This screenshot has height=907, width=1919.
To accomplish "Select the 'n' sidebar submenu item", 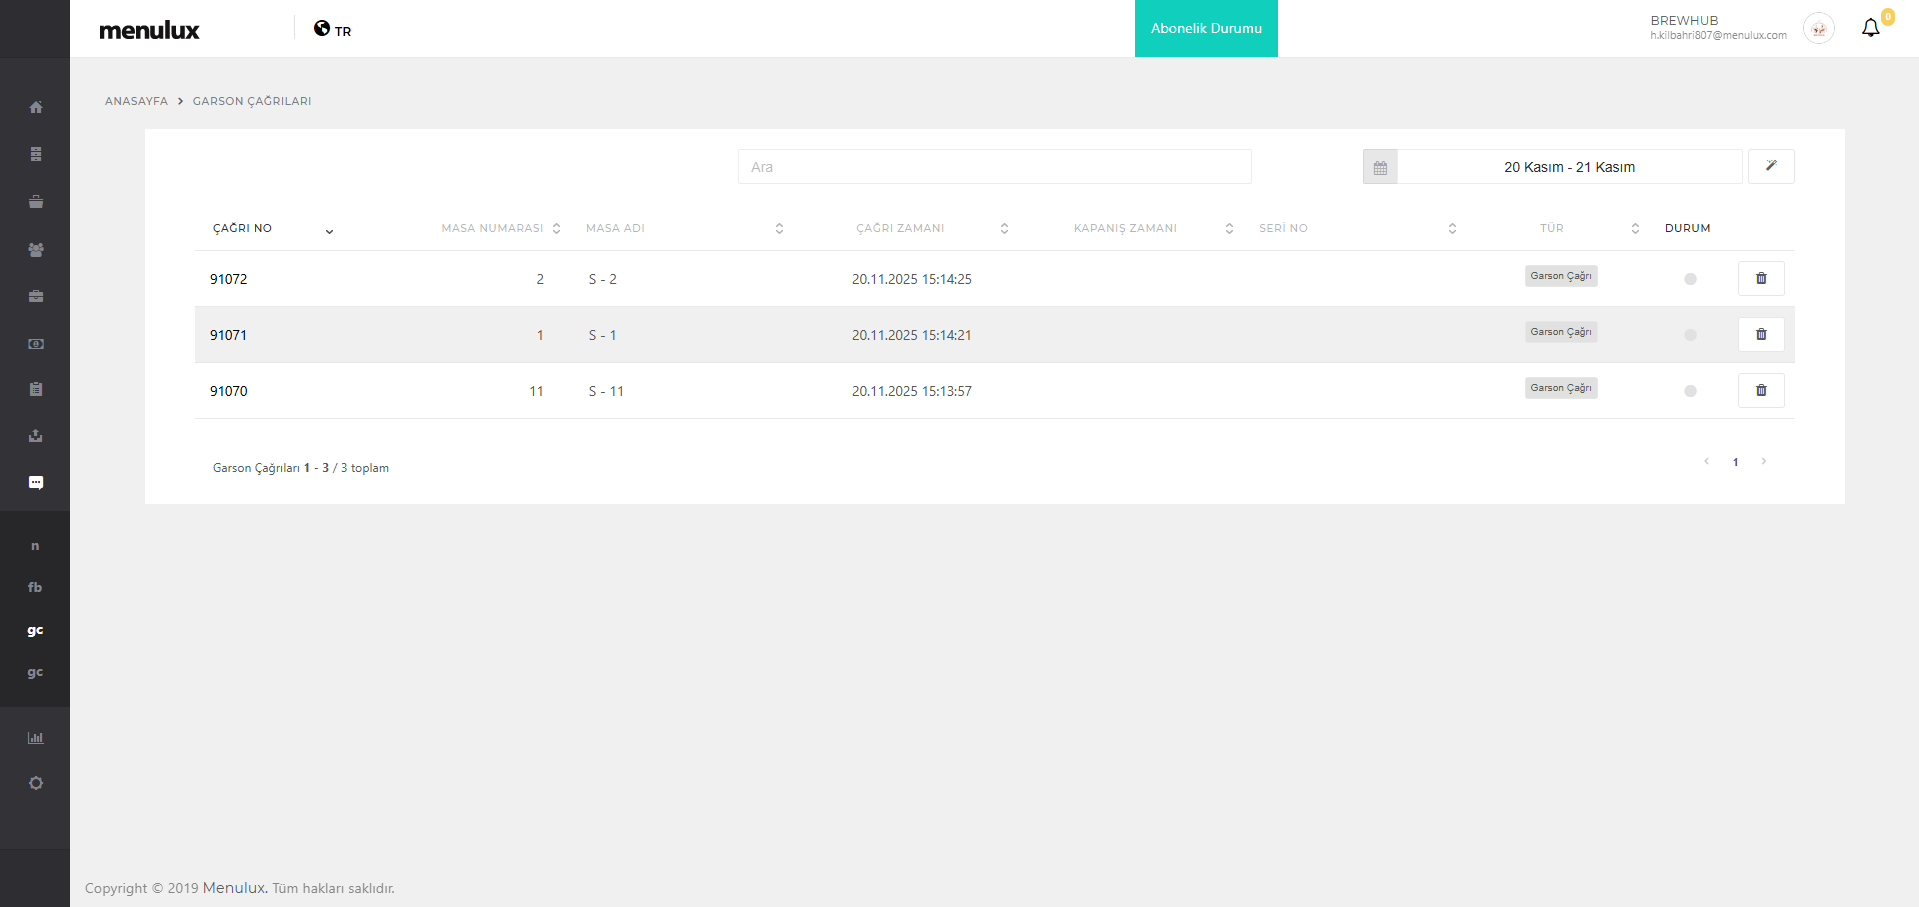I will 35,546.
